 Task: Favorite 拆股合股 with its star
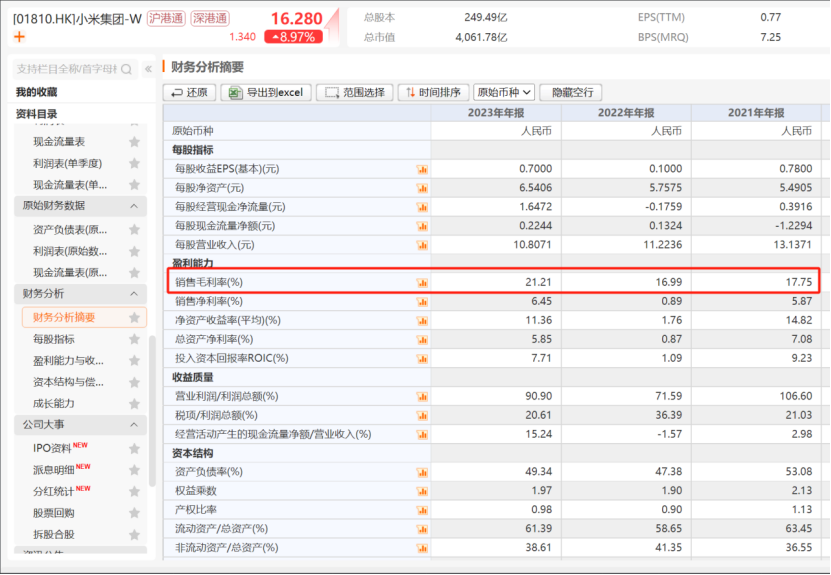[x=135, y=535]
